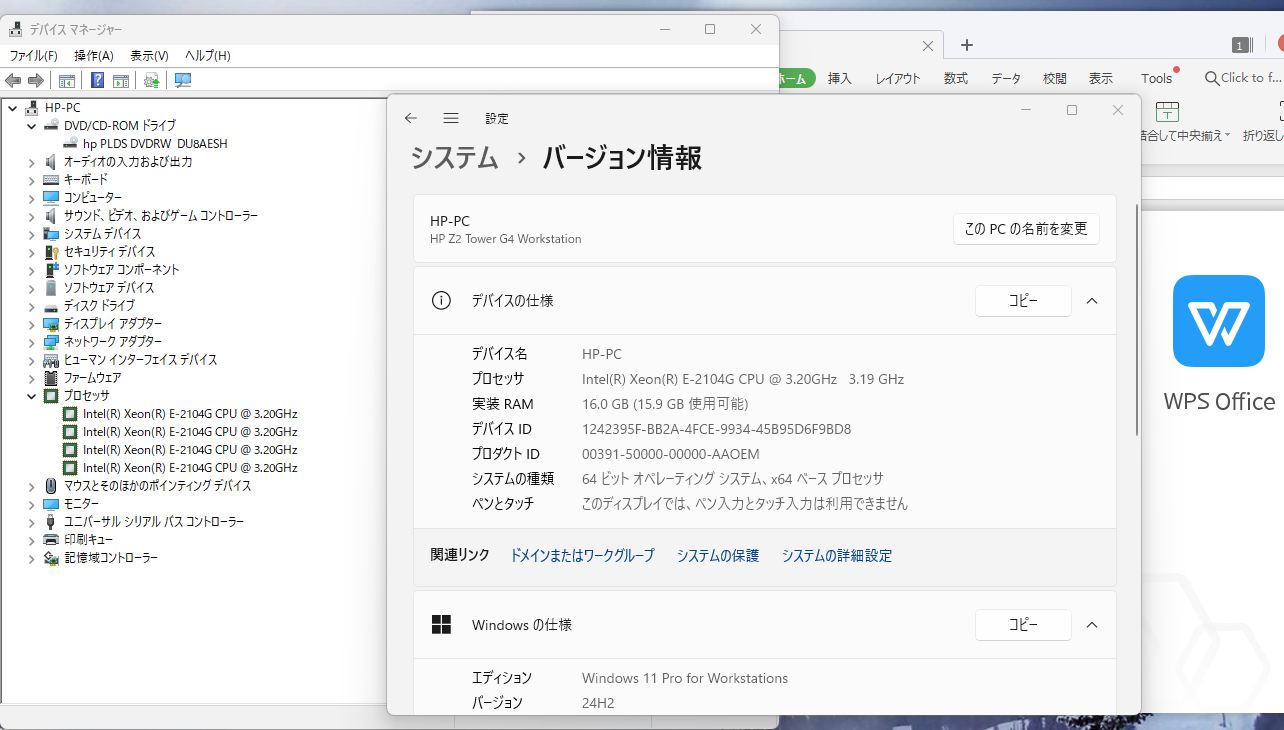Click the この PC の名前を変更 button
1284x730 pixels.
point(1026,229)
